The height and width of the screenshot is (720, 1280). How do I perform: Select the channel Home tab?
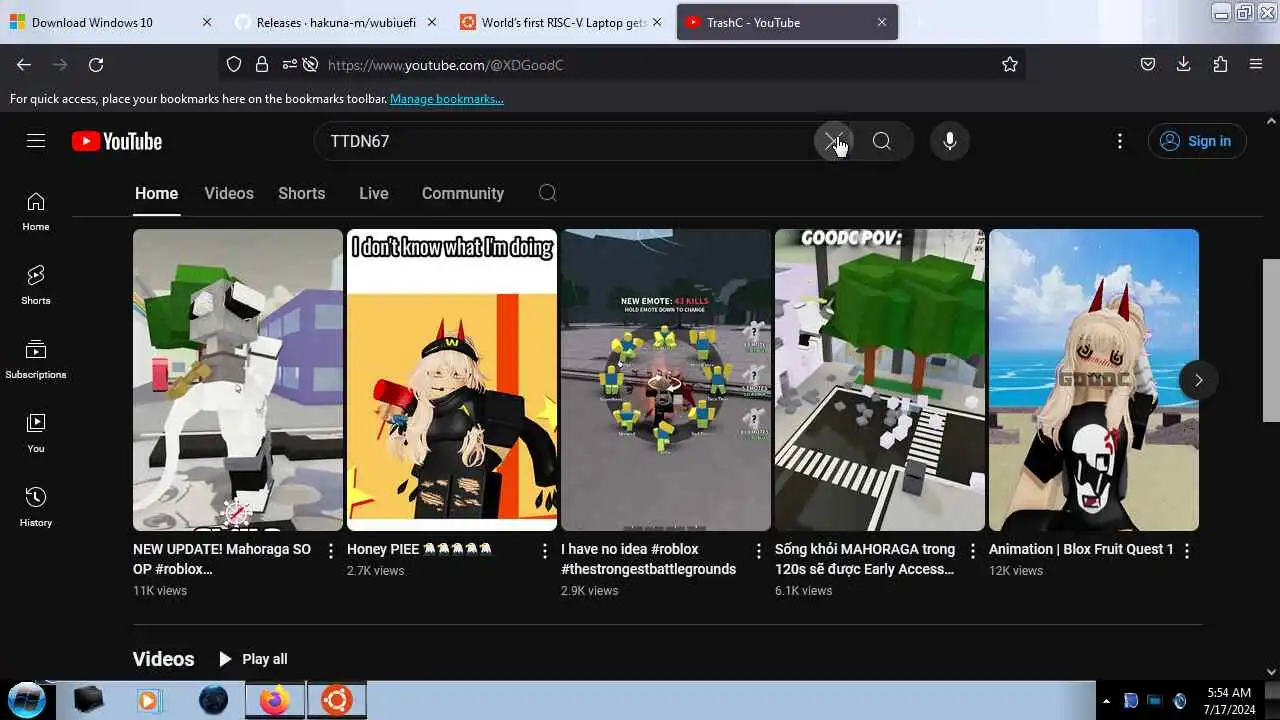[x=157, y=193]
